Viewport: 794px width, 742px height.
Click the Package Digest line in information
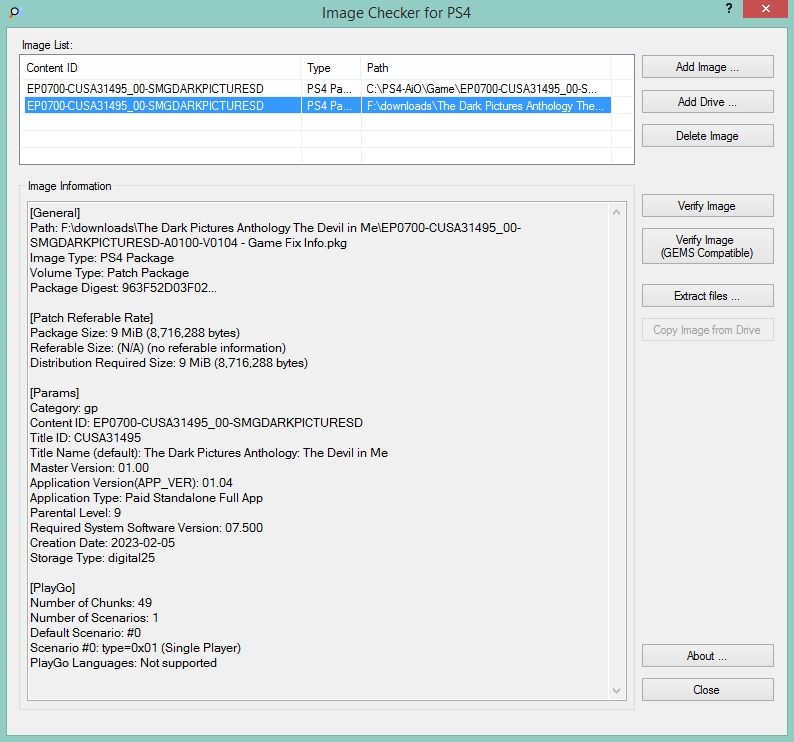[x=122, y=288]
